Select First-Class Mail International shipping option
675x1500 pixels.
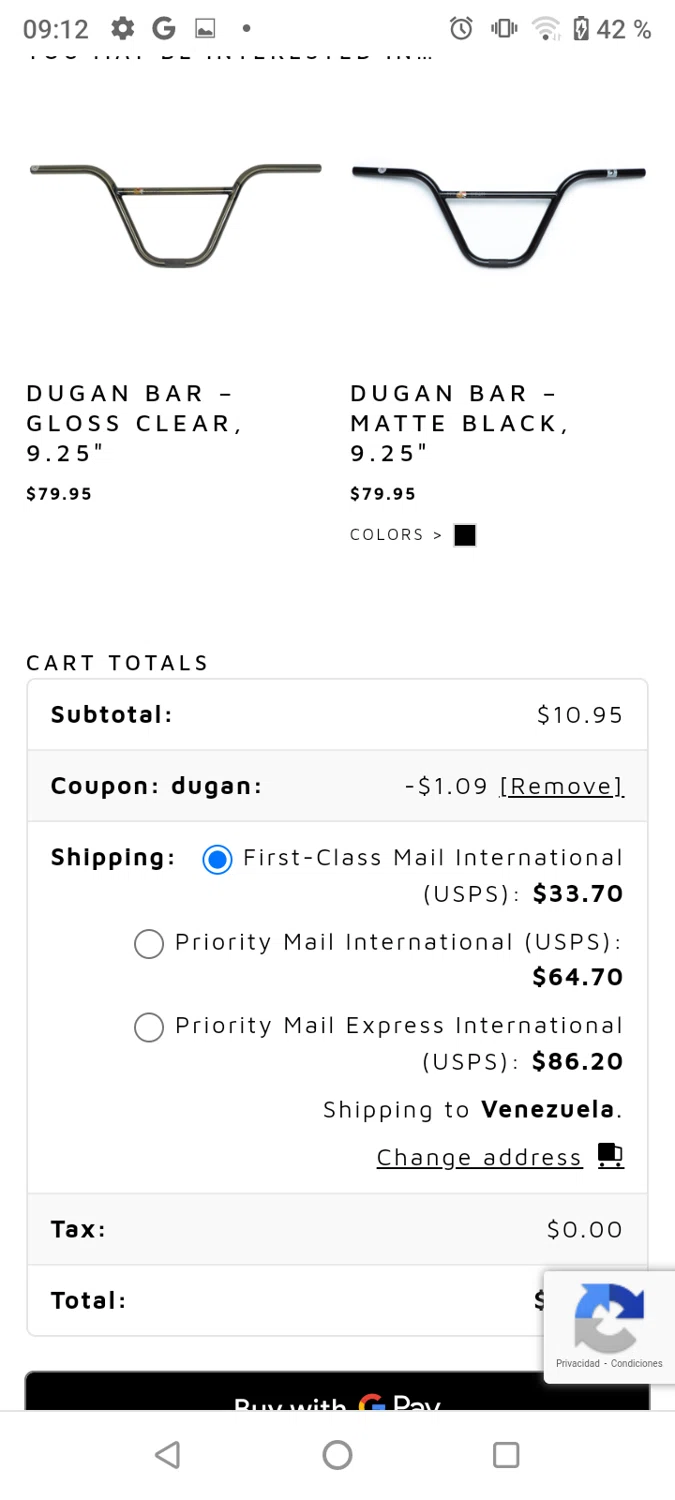click(x=217, y=859)
